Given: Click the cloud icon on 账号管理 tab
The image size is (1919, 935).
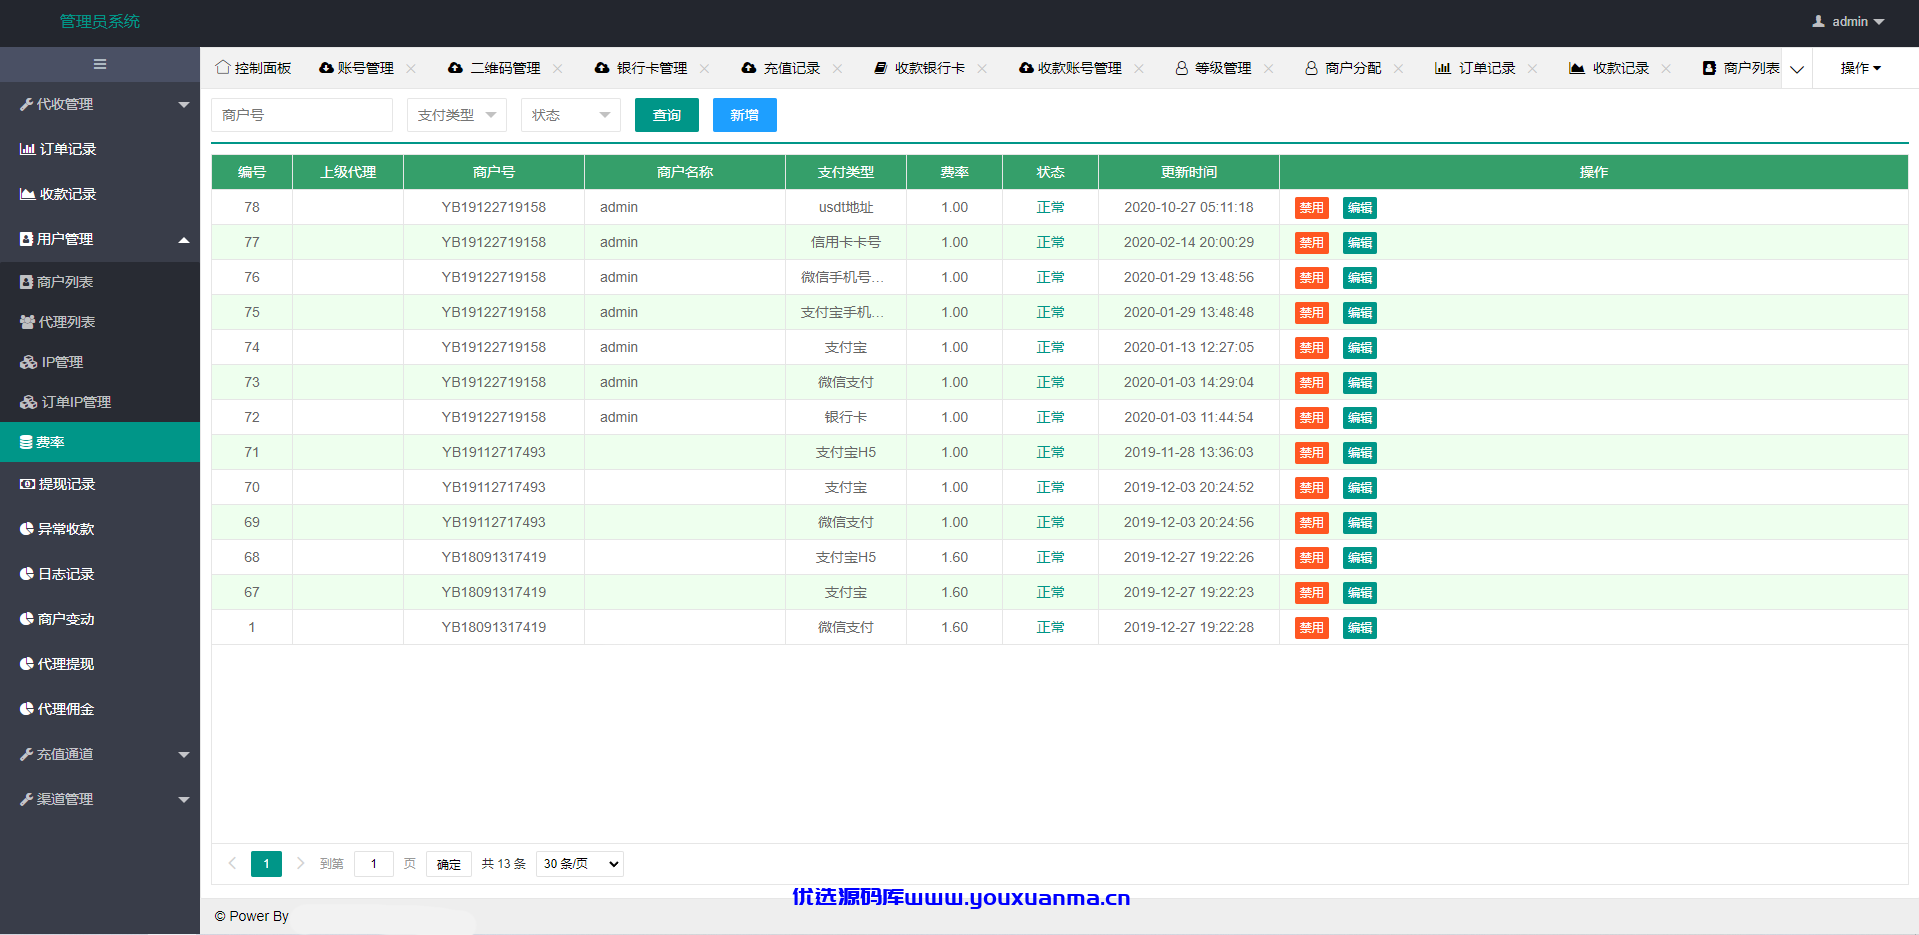Looking at the screenshot, I should click(326, 68).
